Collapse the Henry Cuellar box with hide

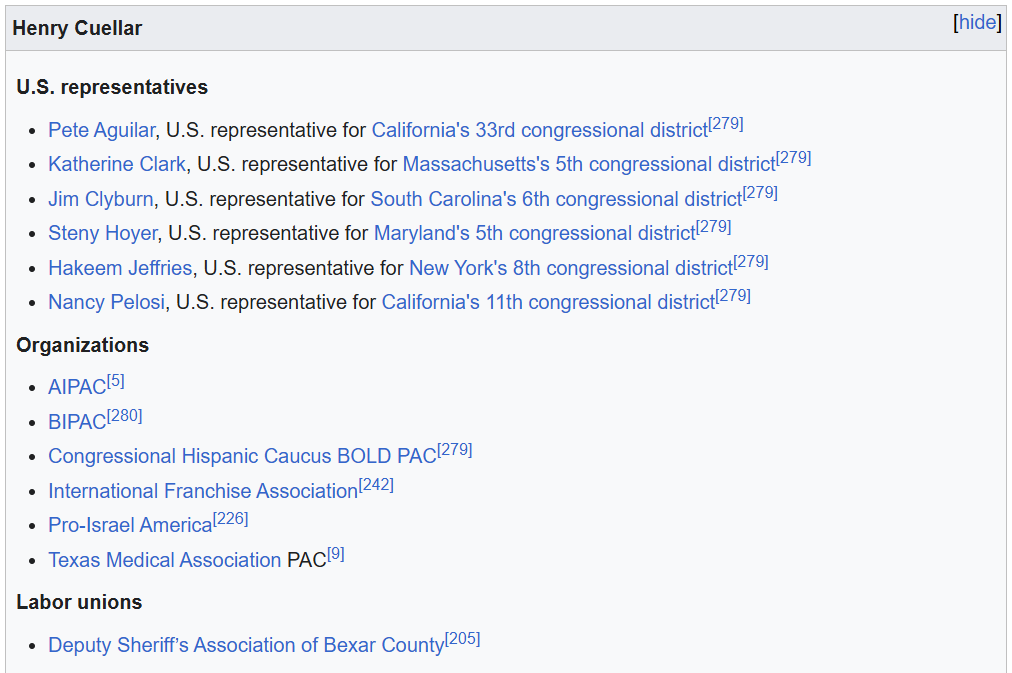[x=977, y=23]
